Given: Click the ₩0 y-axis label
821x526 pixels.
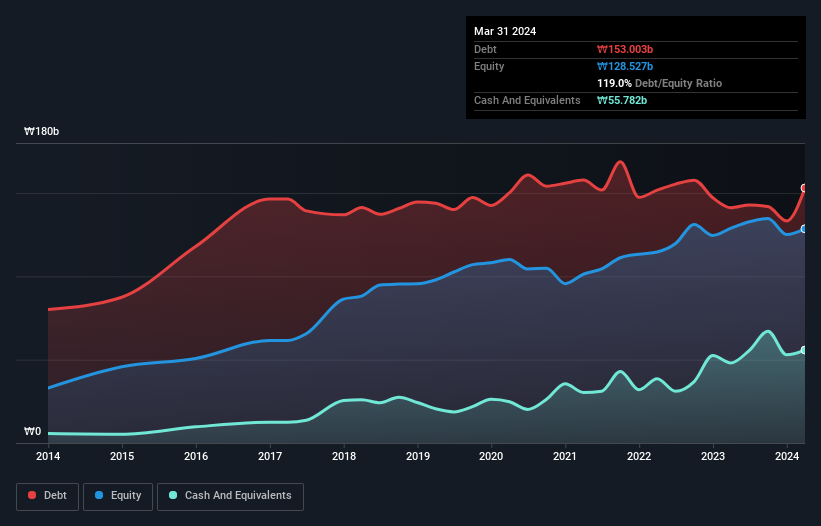Looking at the screenshot, I should click(x=32, y=431).
